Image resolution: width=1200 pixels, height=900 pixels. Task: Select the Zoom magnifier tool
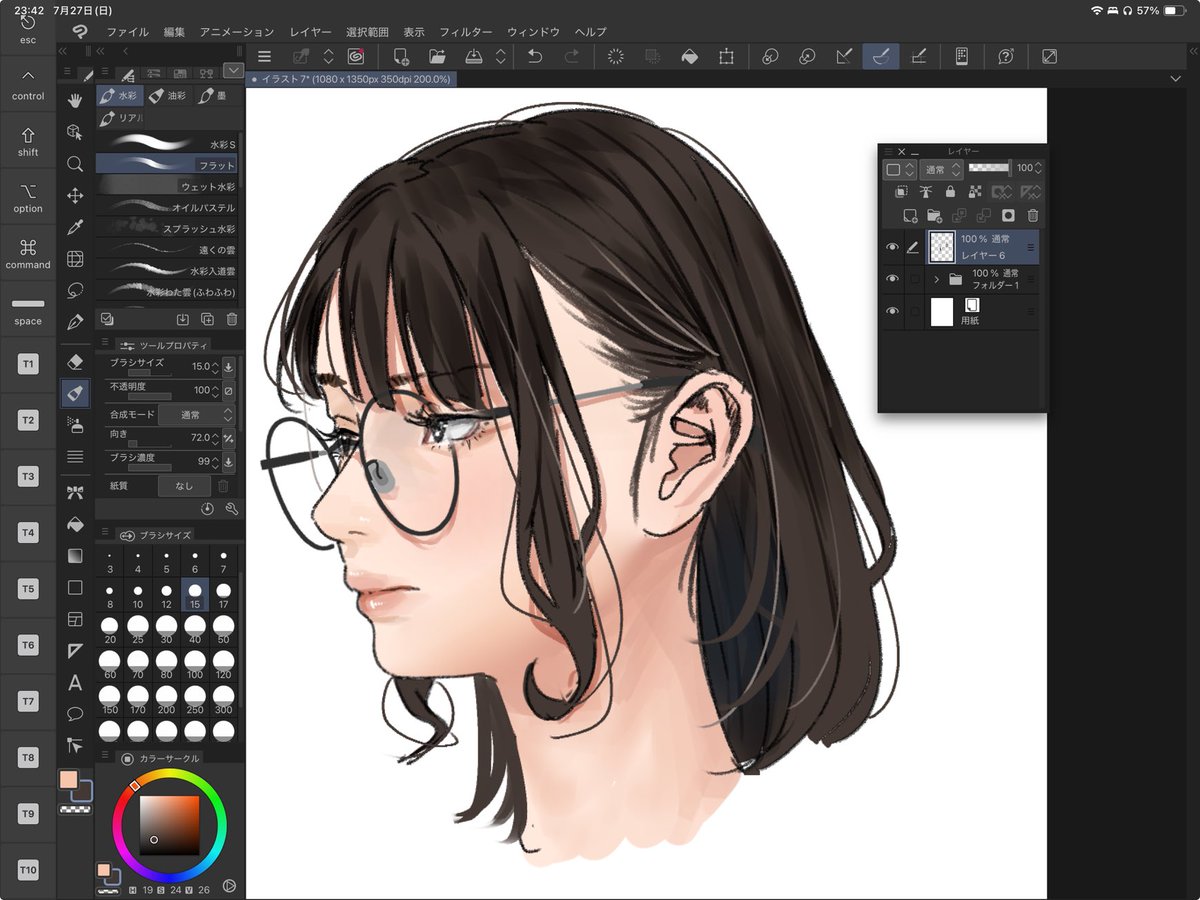(75, 164)
